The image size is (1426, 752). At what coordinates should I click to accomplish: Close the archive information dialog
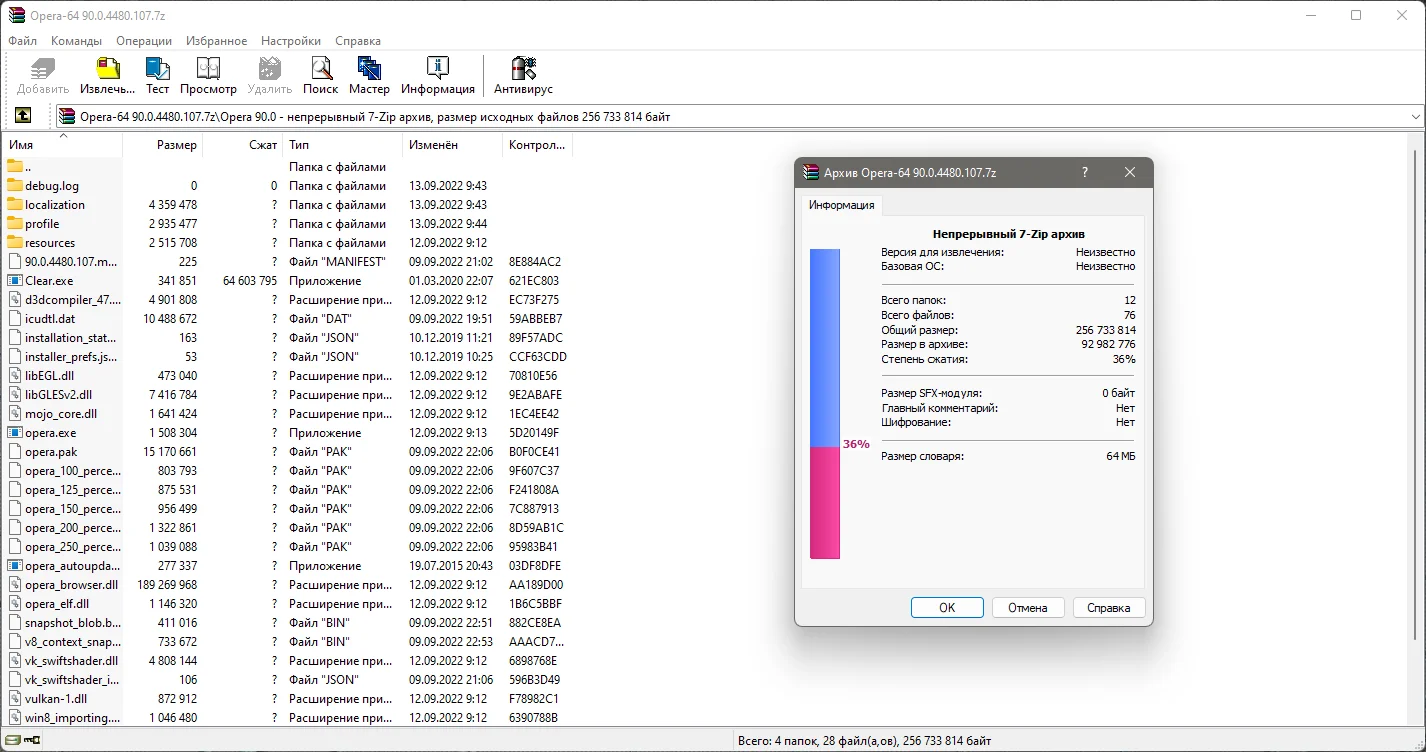coord(1130,172)
